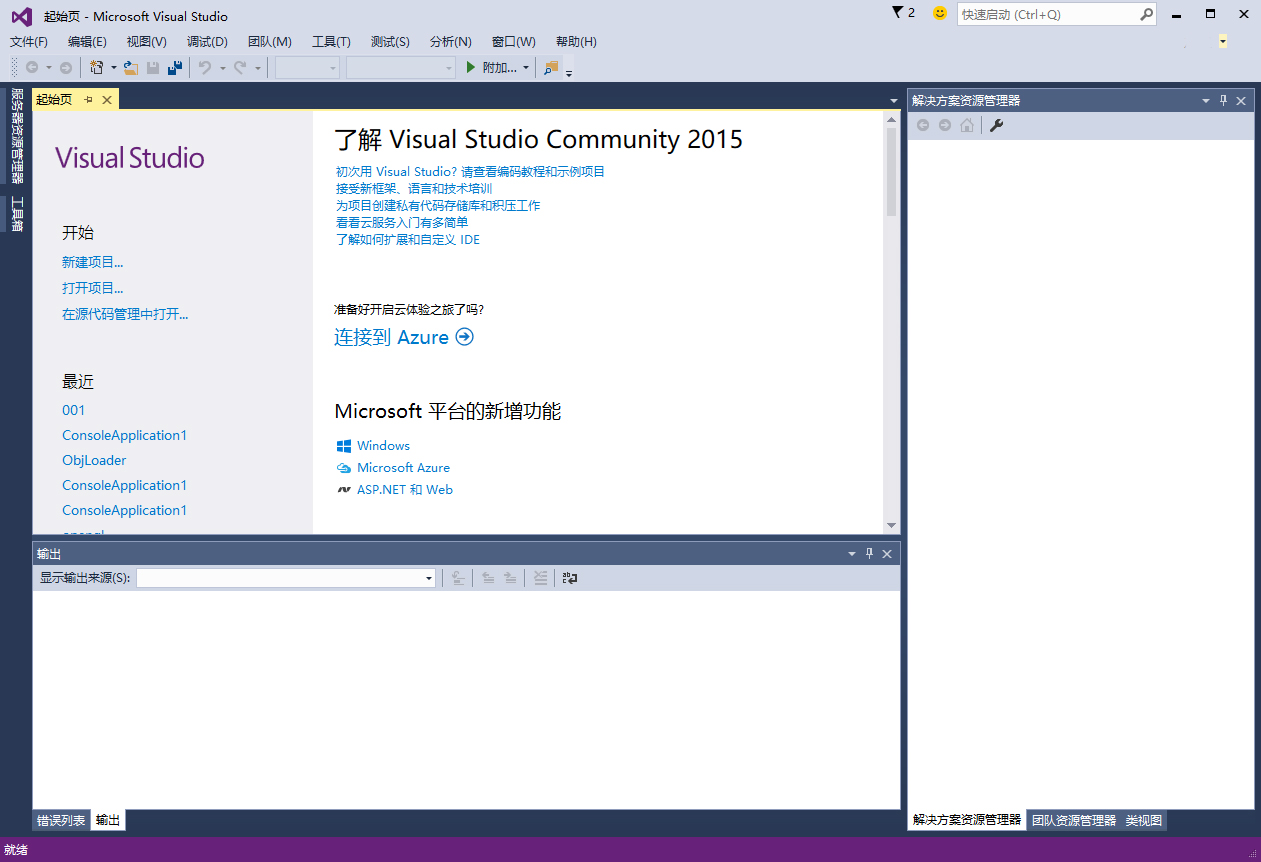The height and width of the screenshot is (862, 1261).
Task: Focus the 快速启动 search field
Action: [1047, 14]
